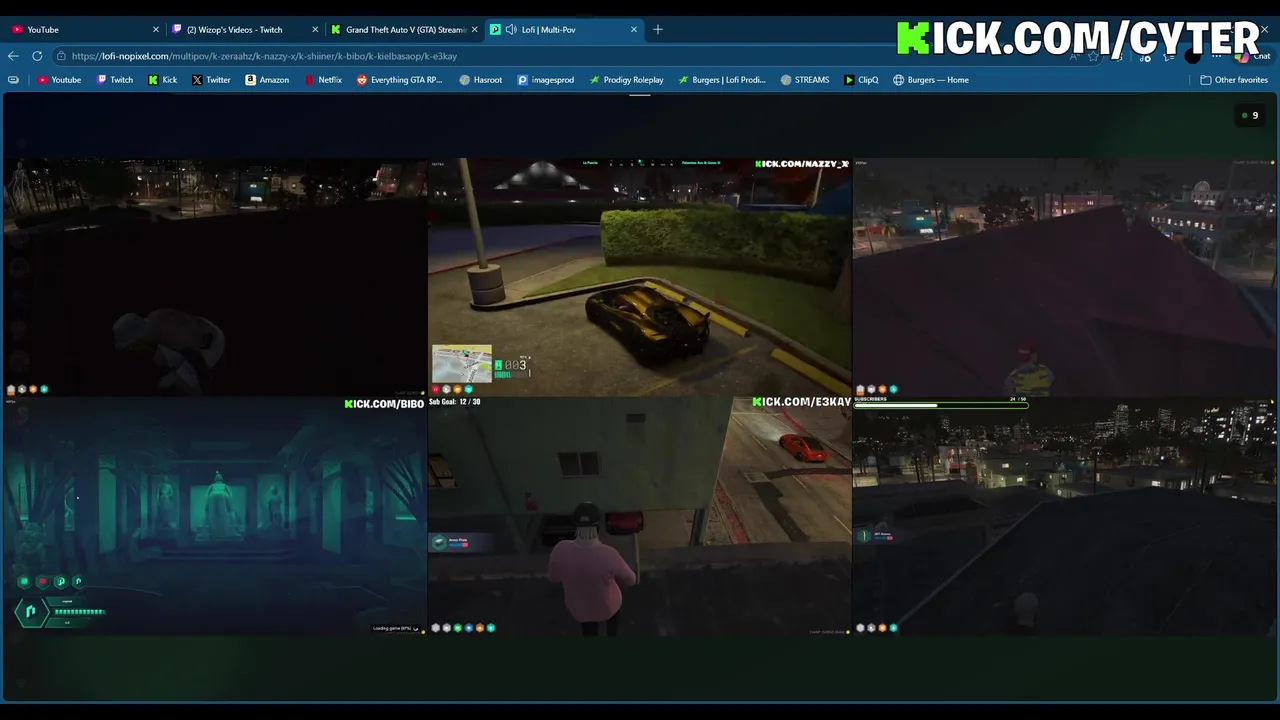Switch to the YouTube browser tab

coord(85,30)
